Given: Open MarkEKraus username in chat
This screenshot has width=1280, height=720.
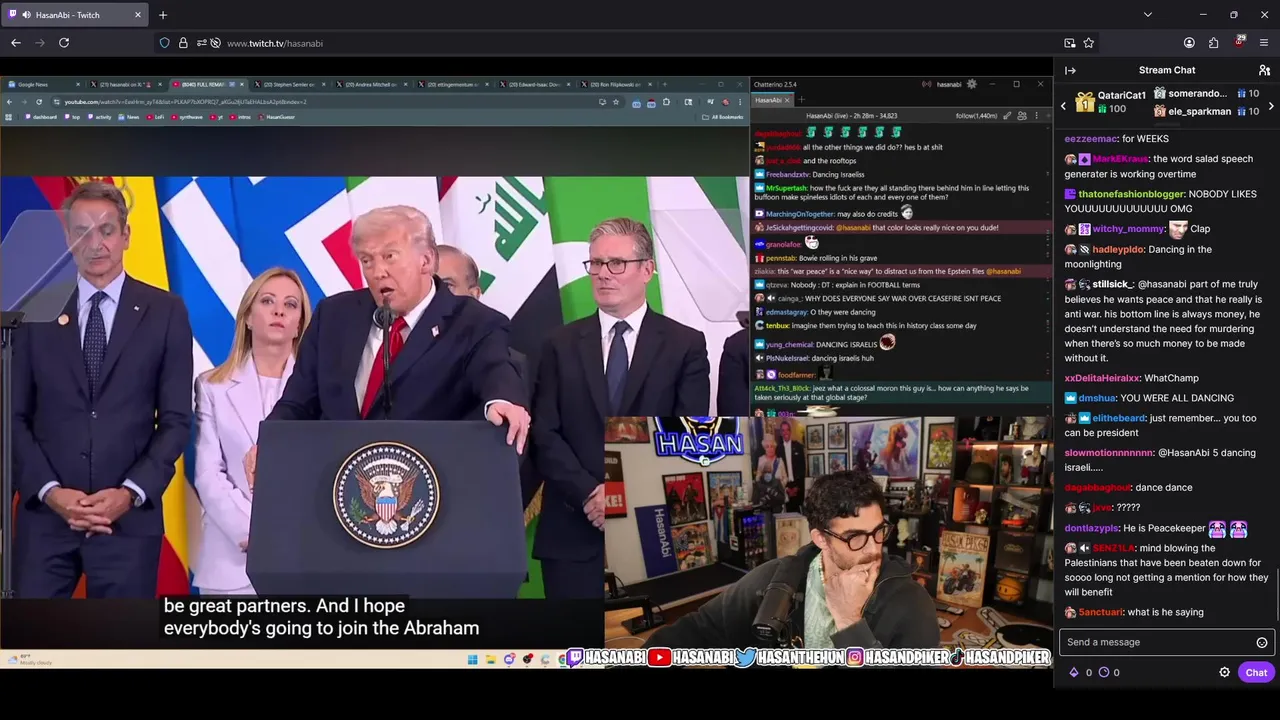Looking at the screenshot, I should [1120, 159].
